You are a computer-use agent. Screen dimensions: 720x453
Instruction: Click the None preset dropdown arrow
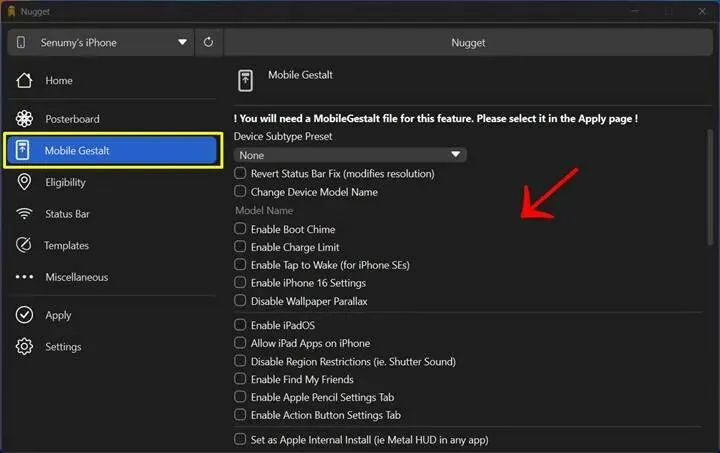(x=456, y=154)
